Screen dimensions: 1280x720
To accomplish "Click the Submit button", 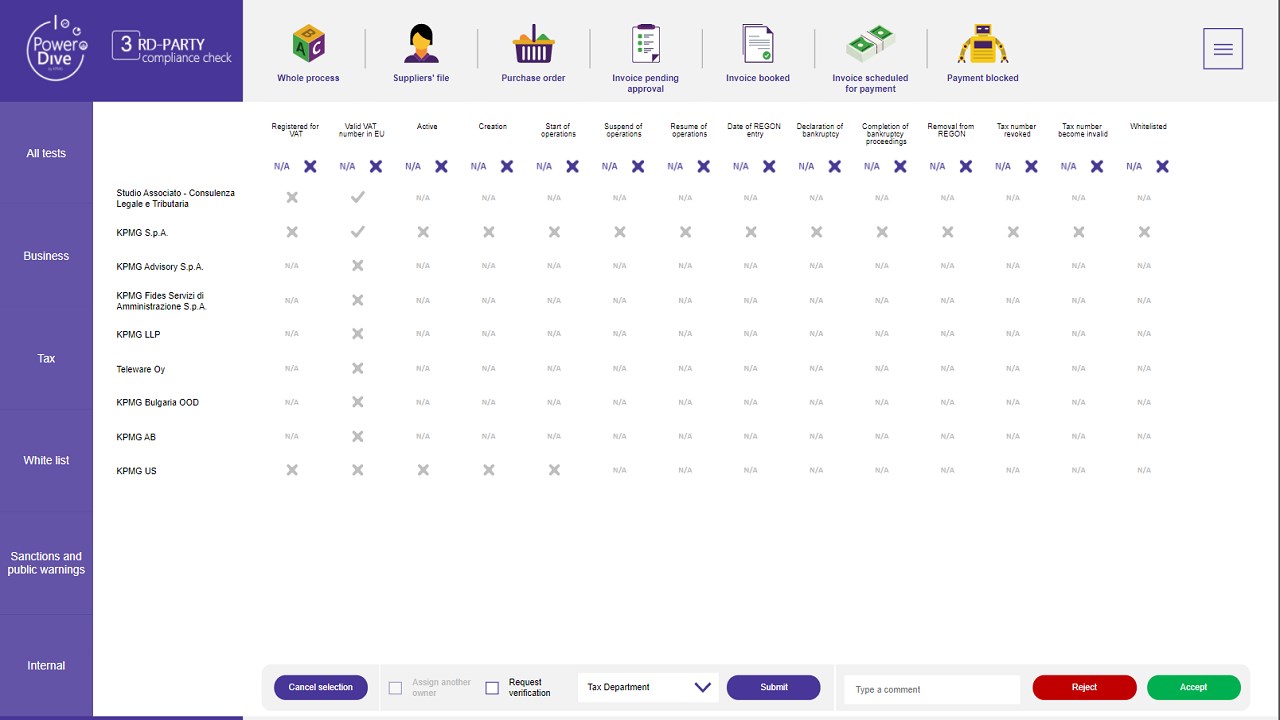I will tap(773, 687).
